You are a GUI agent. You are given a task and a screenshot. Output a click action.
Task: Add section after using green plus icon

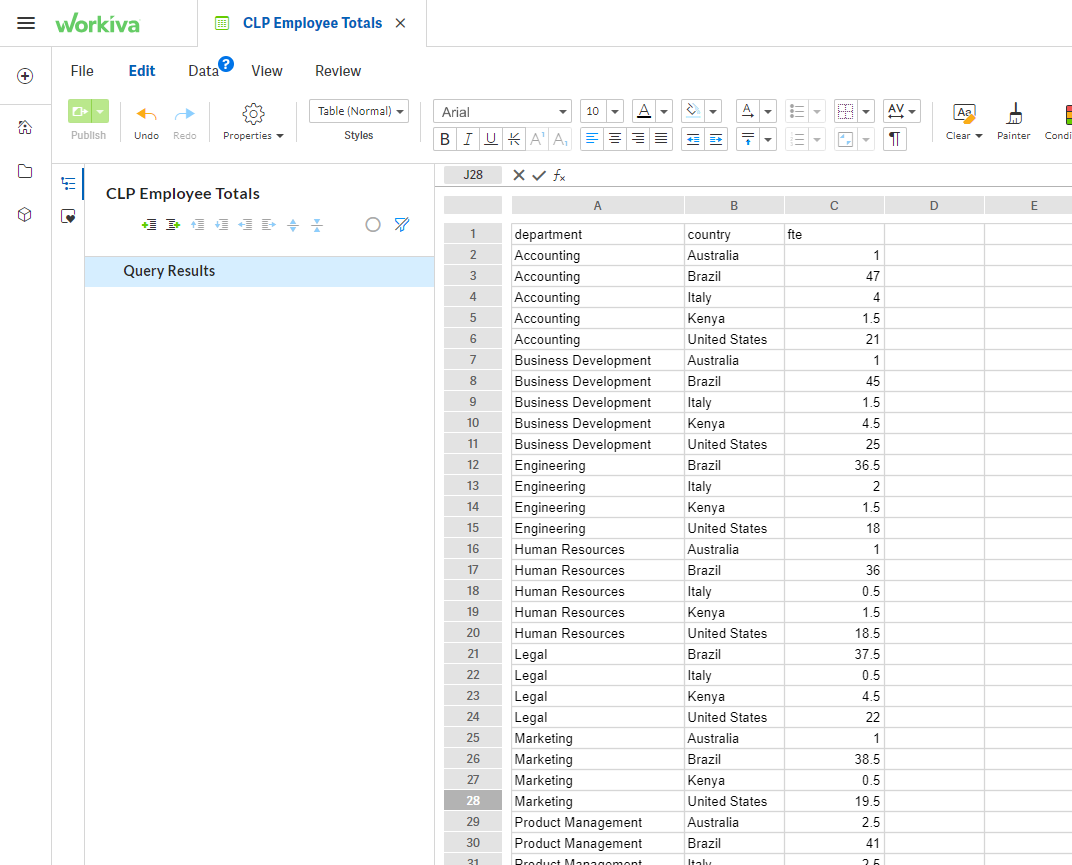pyautogui.click(x=173, y=225)
